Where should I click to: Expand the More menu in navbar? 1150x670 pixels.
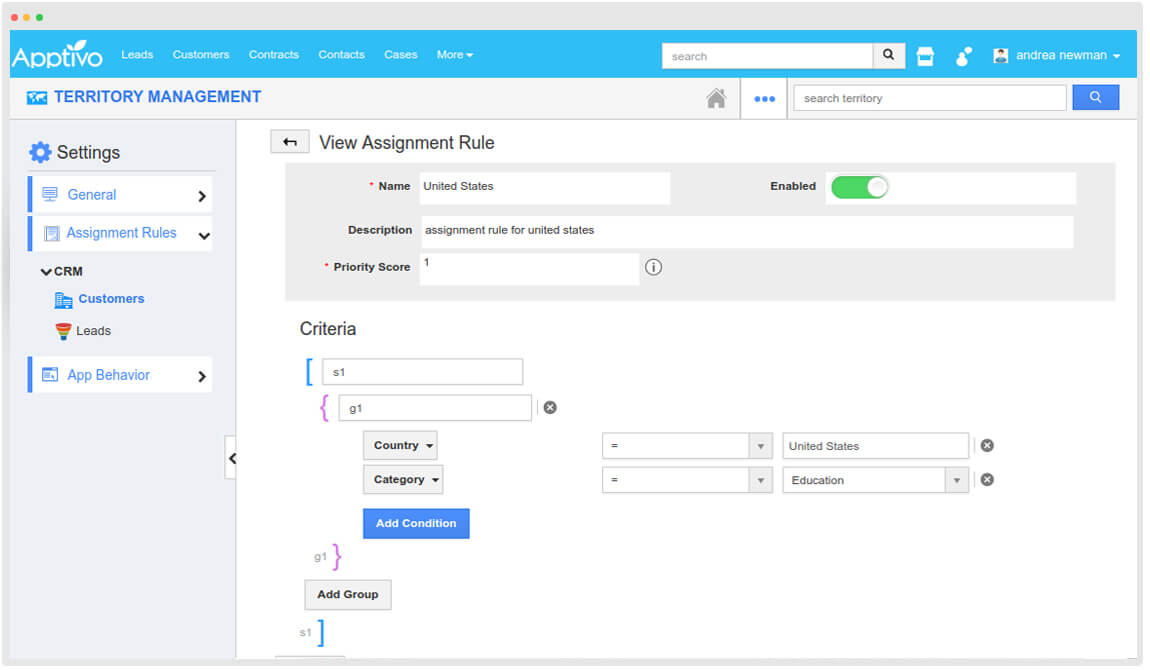click(x=454, y=55)
